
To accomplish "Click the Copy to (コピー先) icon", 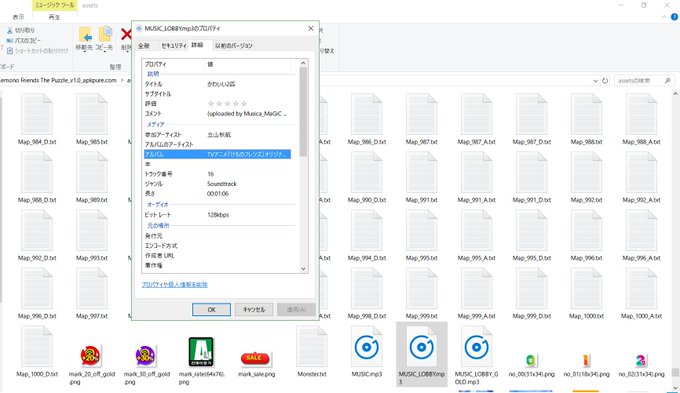I will 105,35.
